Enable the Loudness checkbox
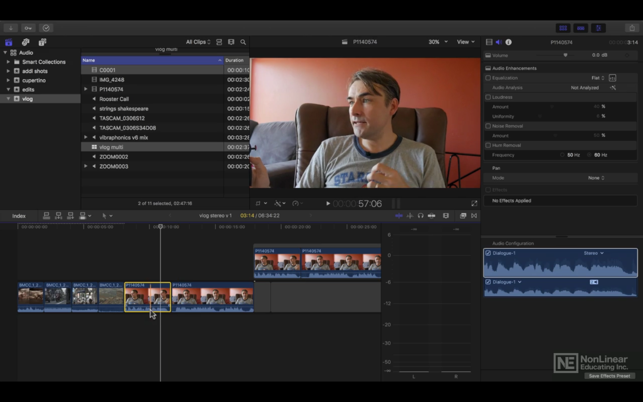 pyautogui.click(x=488, y=97)
